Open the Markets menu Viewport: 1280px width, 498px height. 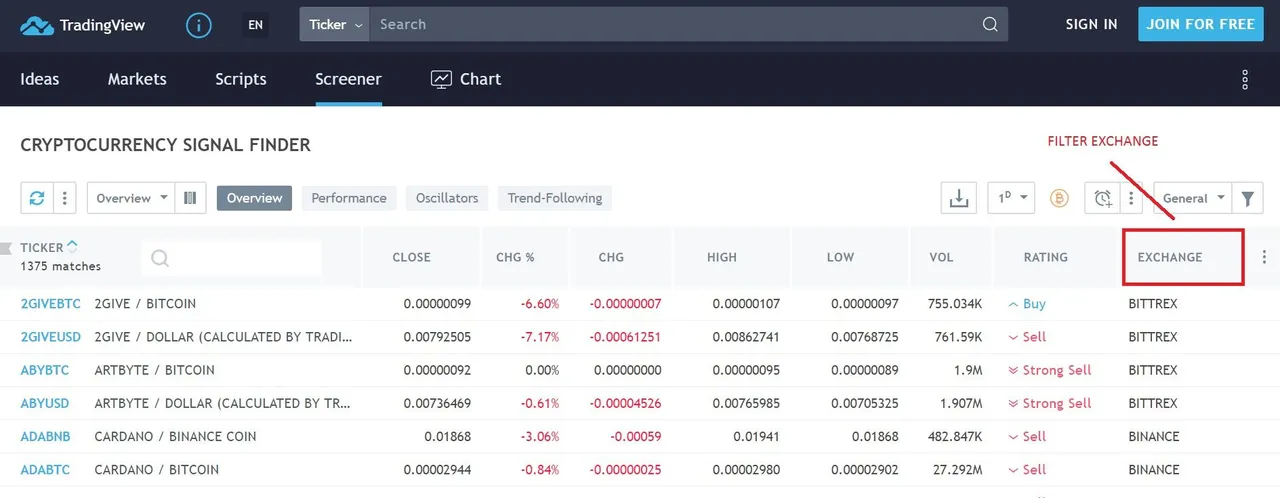(137, 79)
